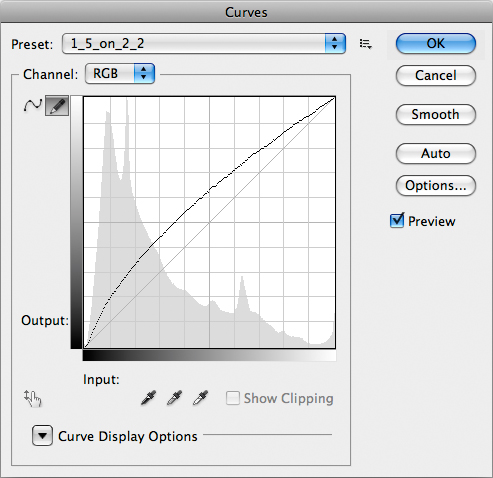
Task: Open the Channel RGB dropdown
Action: pos(120,74)
